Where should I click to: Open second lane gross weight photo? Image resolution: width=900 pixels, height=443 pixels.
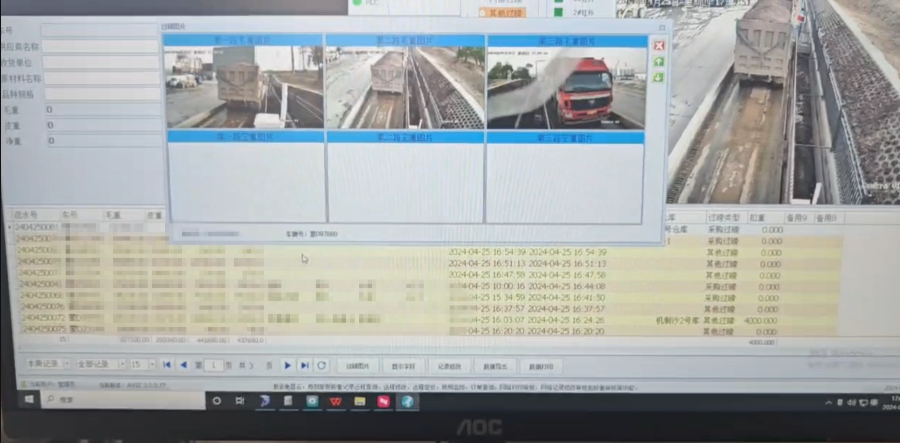(405, 87)
